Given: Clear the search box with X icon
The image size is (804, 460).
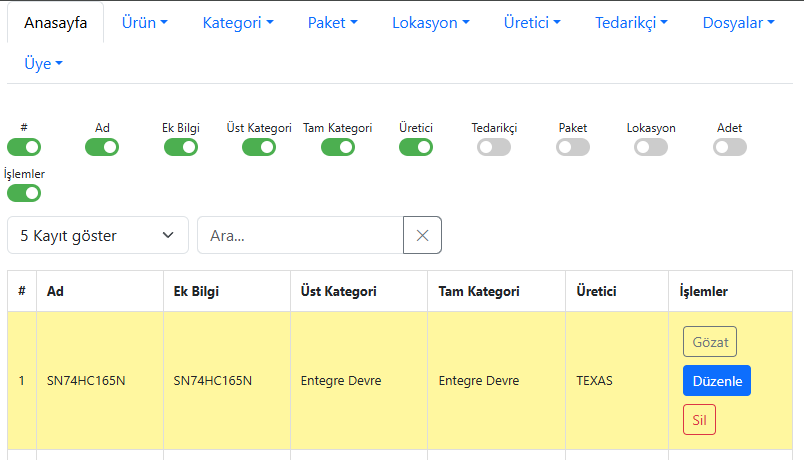Looking at the screenshot, I should pyautogui.click(x=422, y=235).
